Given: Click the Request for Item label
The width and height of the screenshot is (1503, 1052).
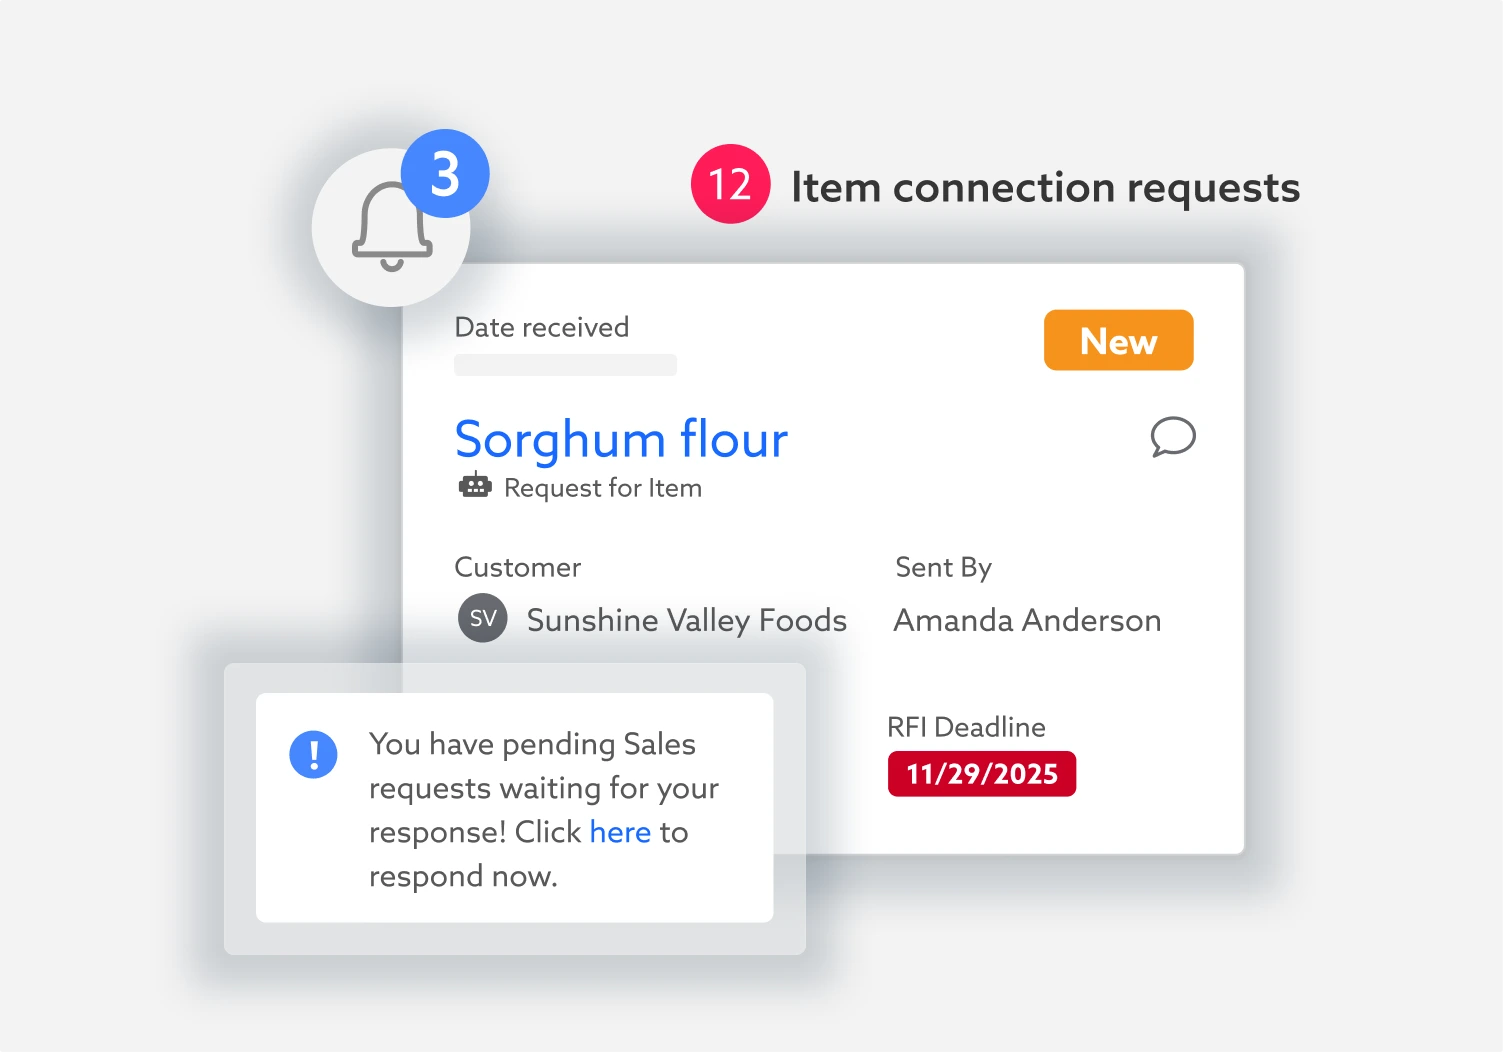Looking at the screenshot, I should (x=603, y=488).
